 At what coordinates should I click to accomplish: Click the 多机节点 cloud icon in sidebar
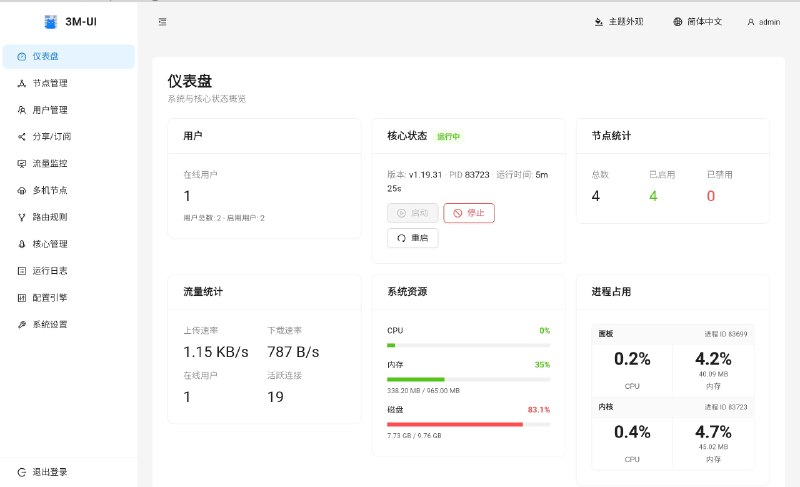coord(21,191)
